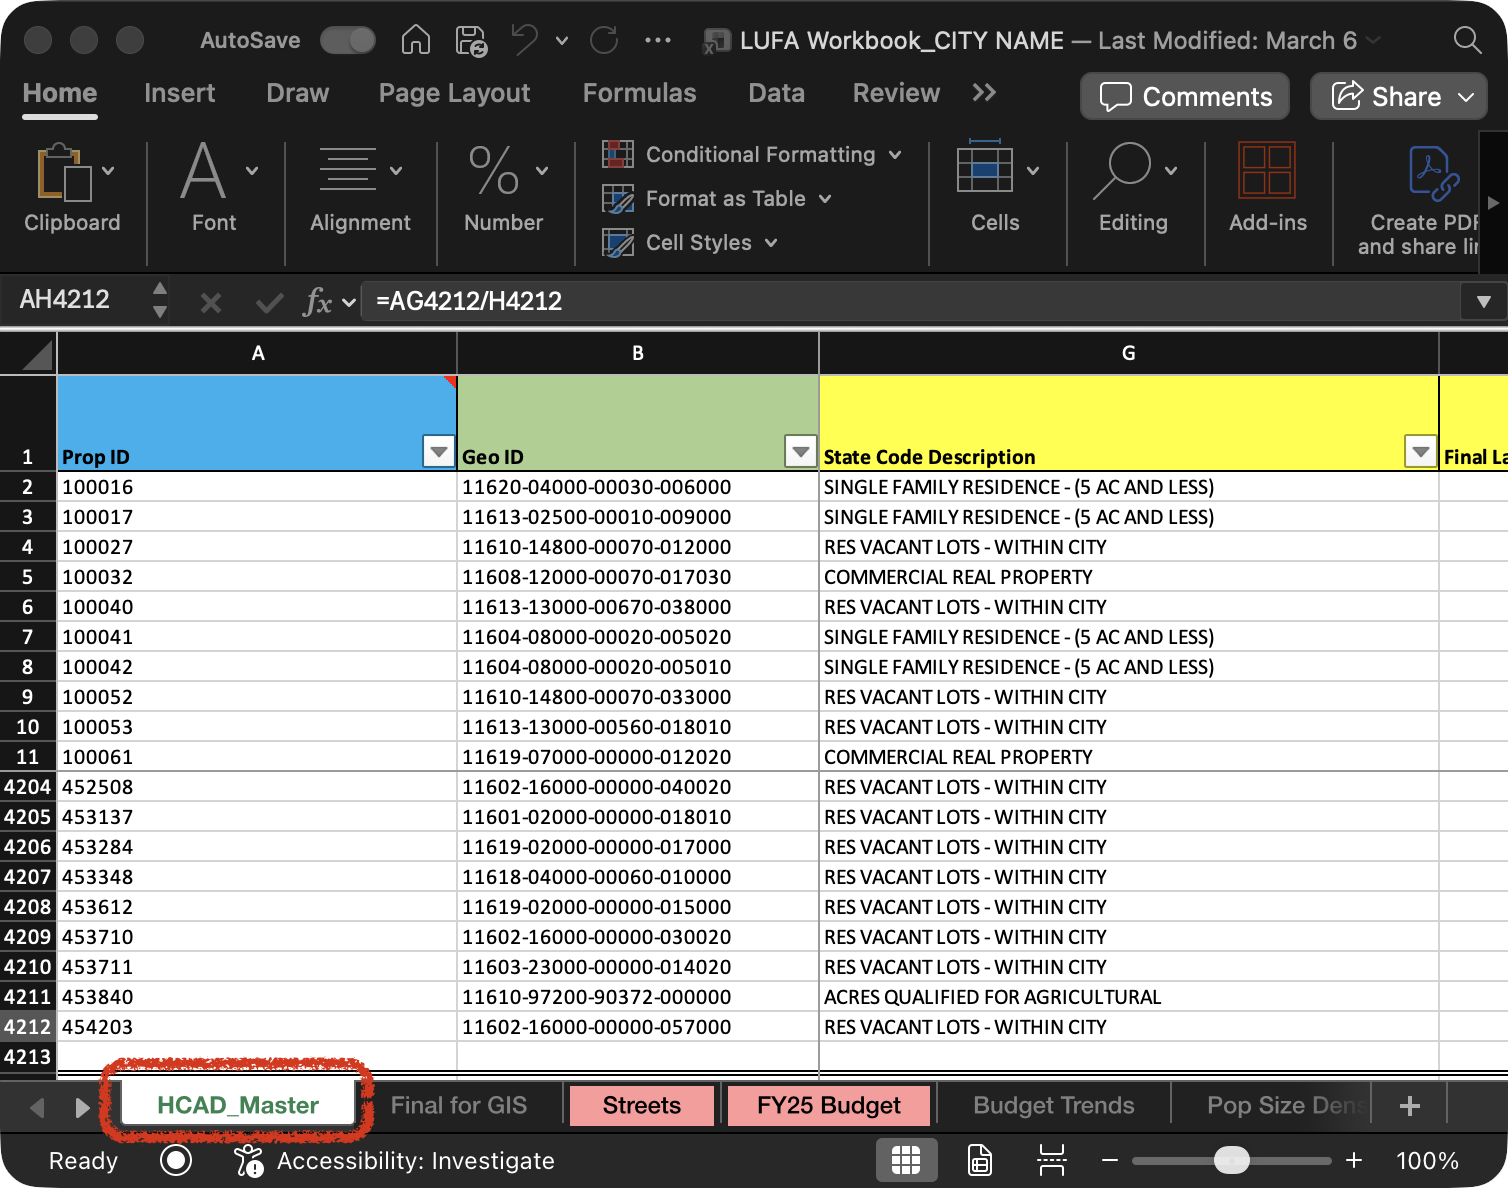Toggle the AutoSave switch
1508x1188 pixels.
(x=348, y=40)
